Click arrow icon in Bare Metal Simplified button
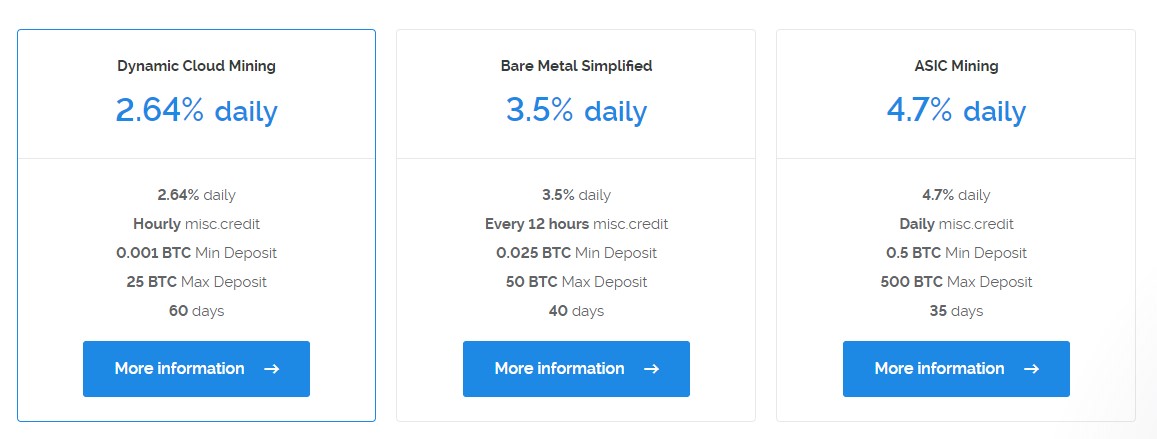1157x439 pixels. click(x=651, y=369)
